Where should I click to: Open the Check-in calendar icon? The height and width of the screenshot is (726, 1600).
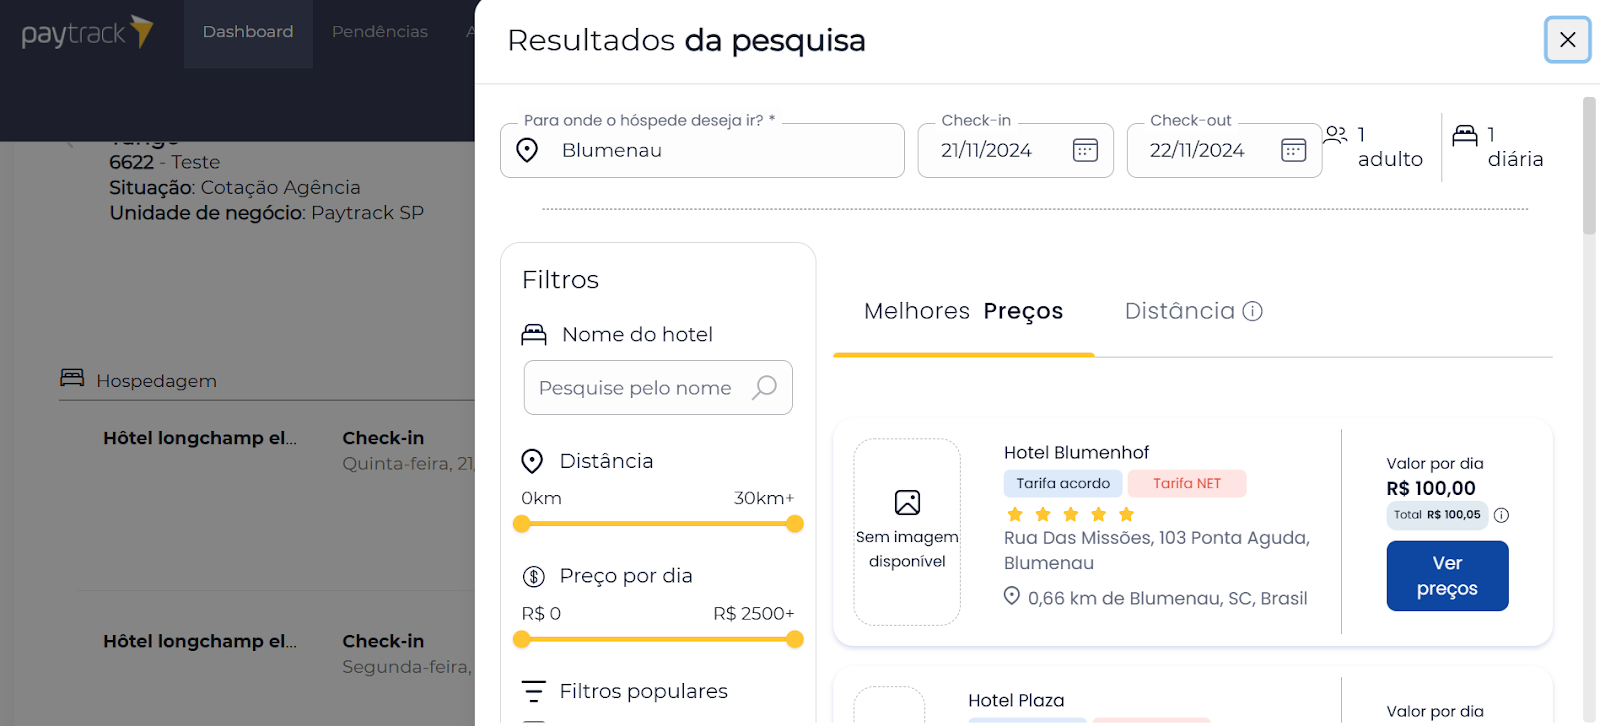[x=1085, y=150]
